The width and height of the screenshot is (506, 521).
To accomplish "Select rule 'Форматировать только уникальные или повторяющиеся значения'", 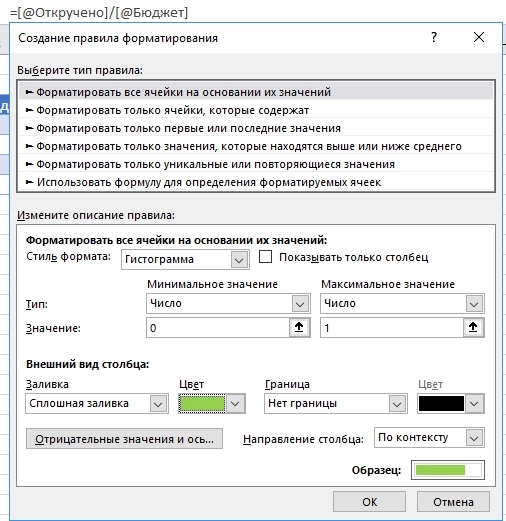I will 256,164.
